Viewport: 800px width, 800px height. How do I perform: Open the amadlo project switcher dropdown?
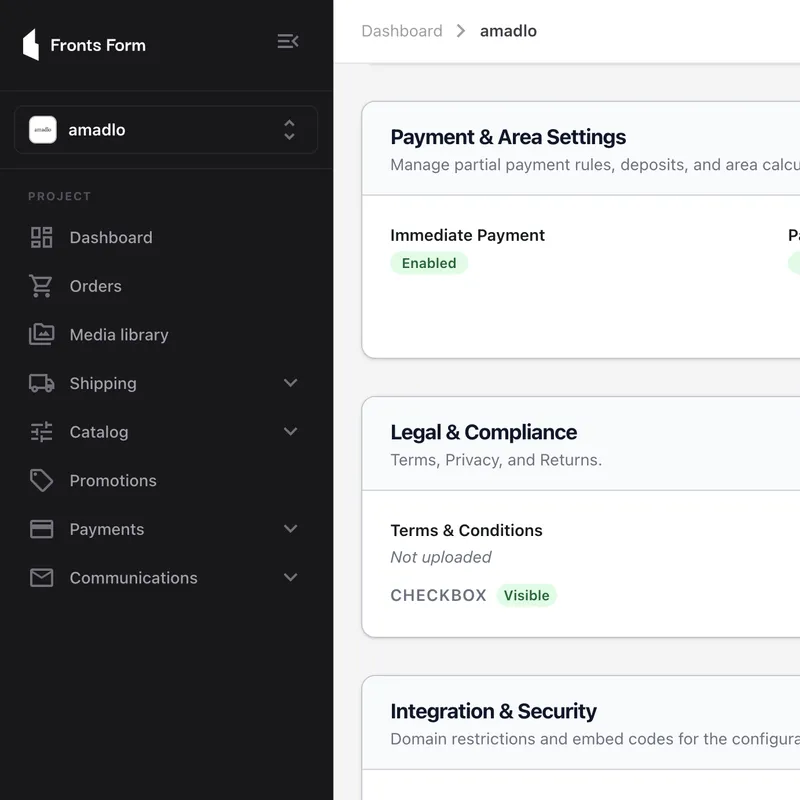coord(166,130)
